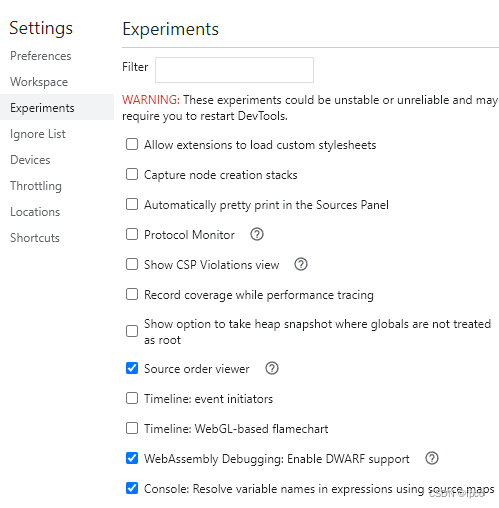The height and width of the screenshot is (508, 499).
Task: Enable Allow extensions to load custom stylesheets
Action: [132, 144]
